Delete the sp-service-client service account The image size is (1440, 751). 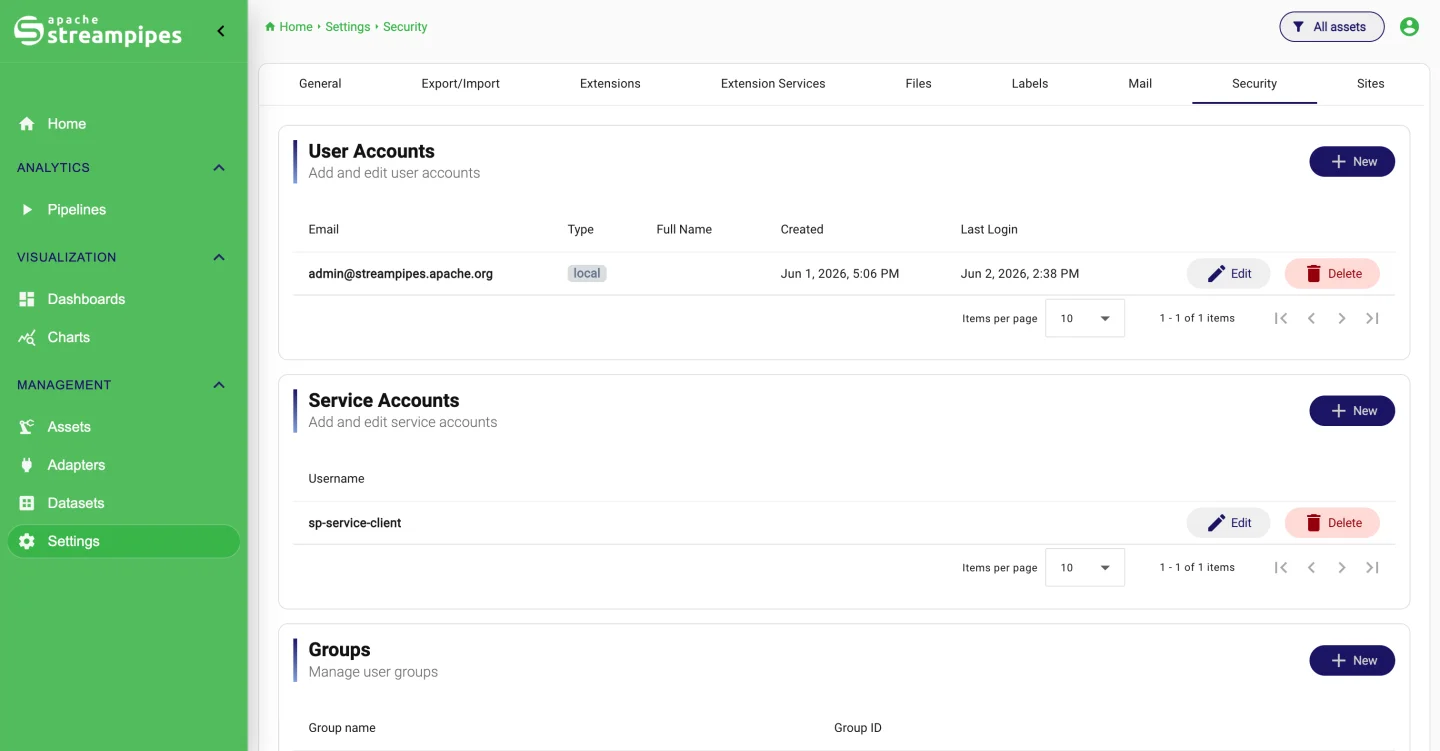[x=1332, y=523]
